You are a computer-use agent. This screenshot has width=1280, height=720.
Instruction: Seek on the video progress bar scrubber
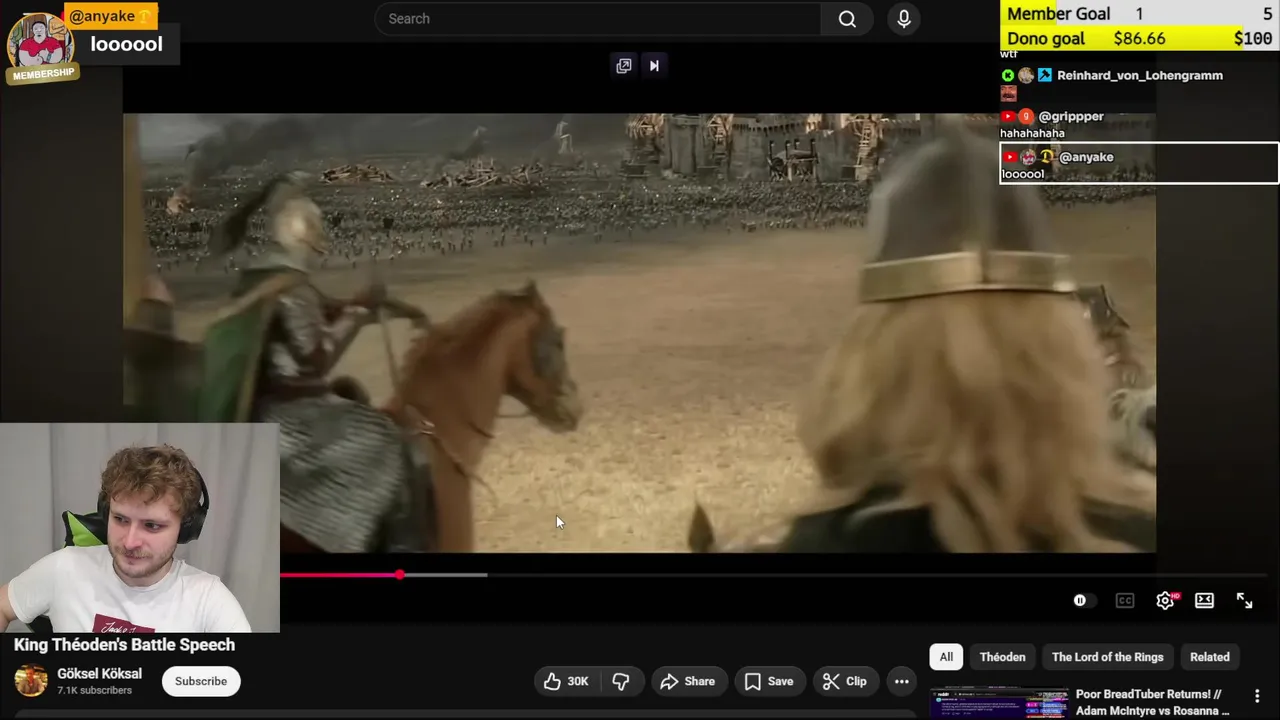[400, 575]
